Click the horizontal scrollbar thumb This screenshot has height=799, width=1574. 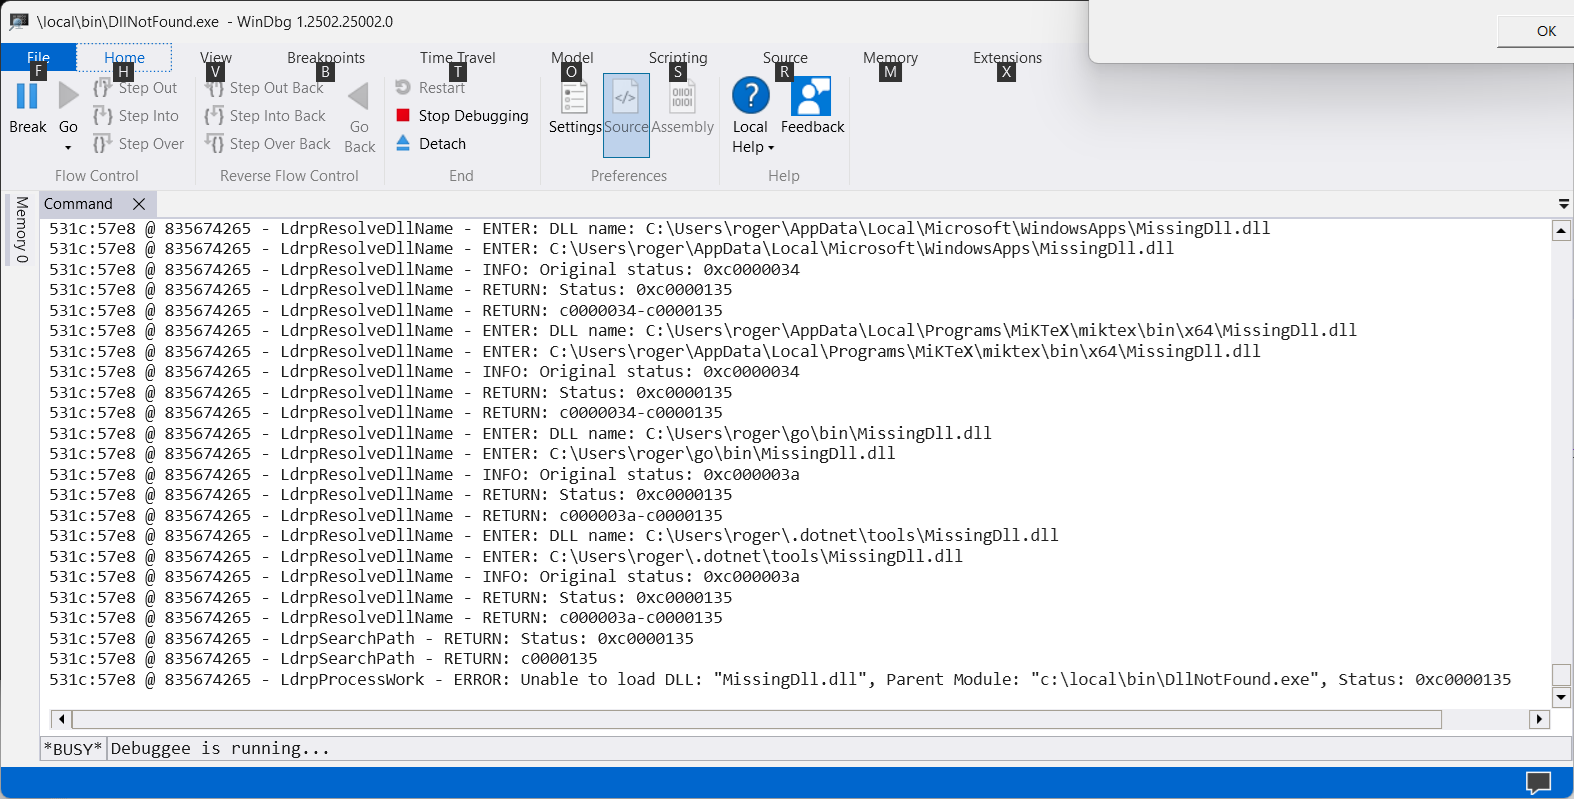pyautogui.click(x=757, y=719)
